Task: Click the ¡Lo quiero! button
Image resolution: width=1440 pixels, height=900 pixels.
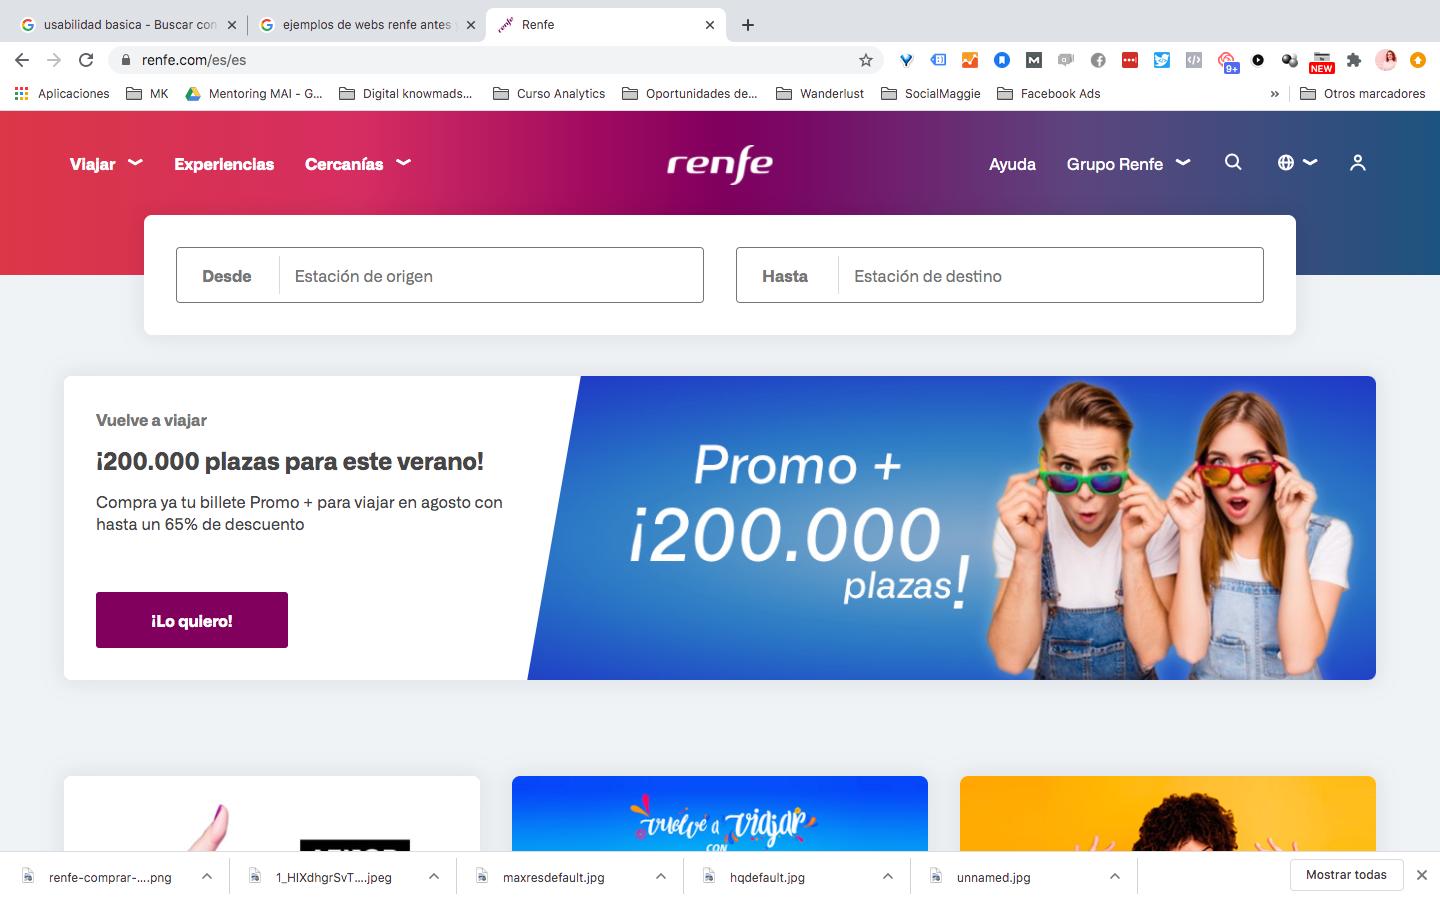Action: [192, 620]
